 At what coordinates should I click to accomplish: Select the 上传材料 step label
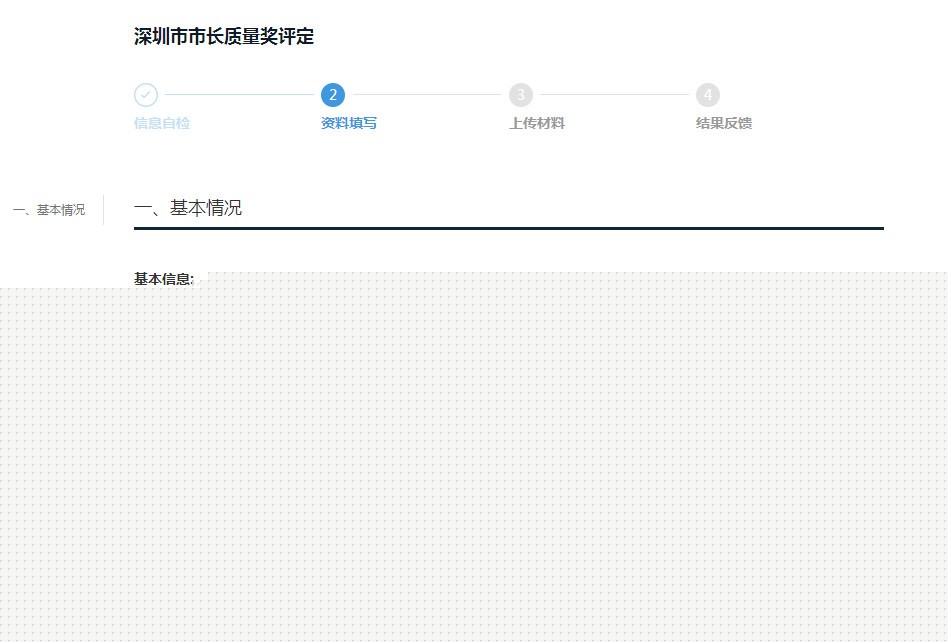click(537, 123)
